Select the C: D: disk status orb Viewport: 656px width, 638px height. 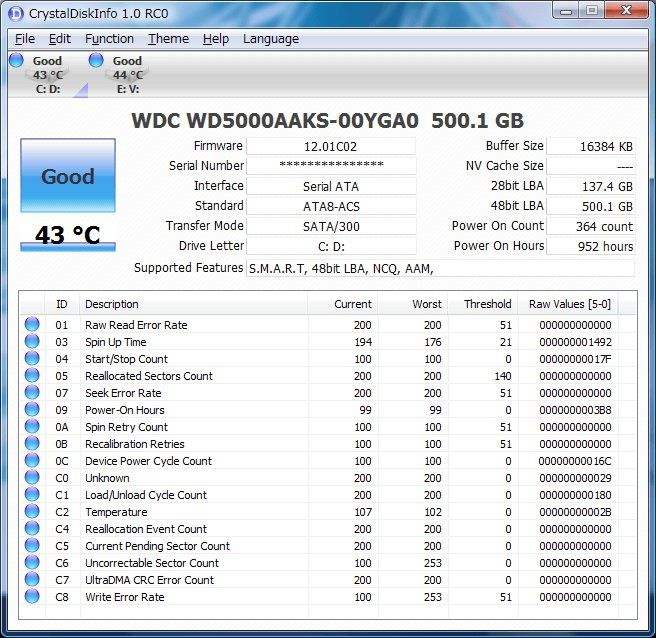16,60
